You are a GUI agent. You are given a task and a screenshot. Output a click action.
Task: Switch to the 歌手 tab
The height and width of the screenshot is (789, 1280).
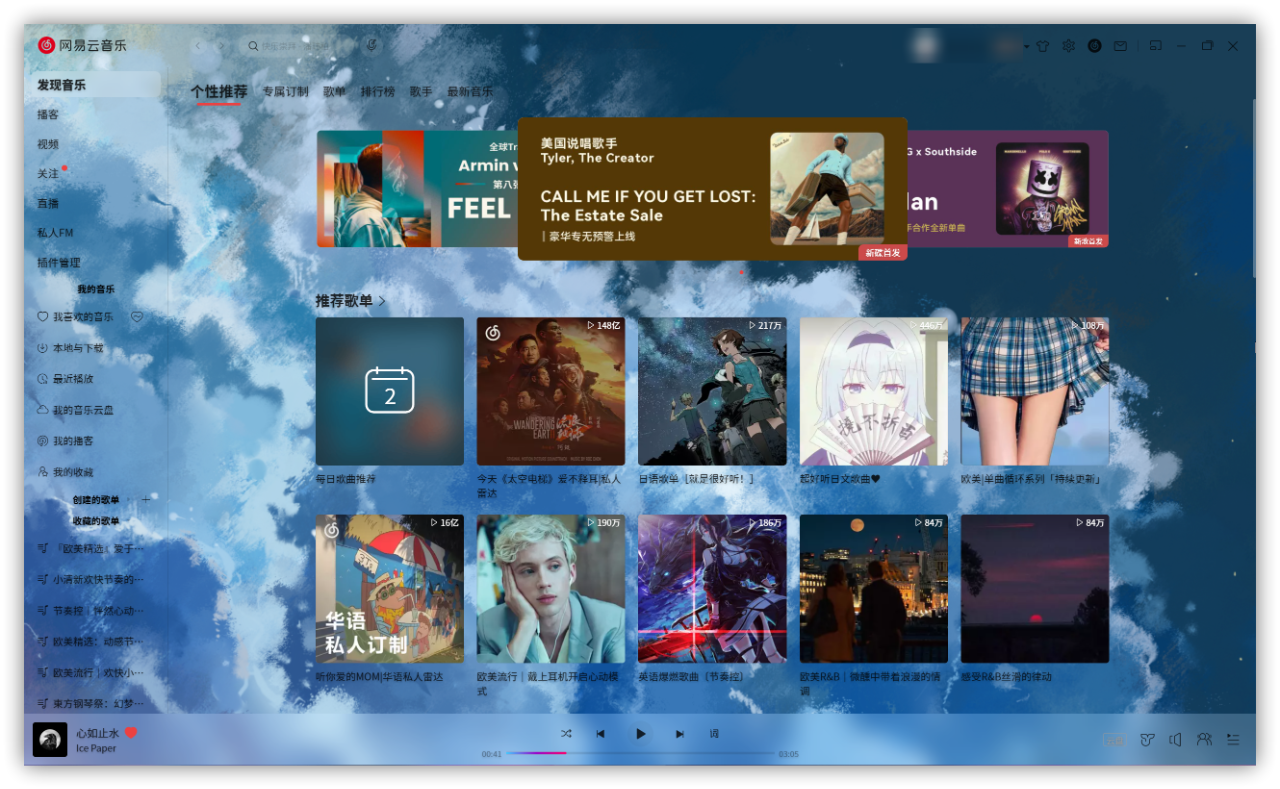tap(421, 91)
